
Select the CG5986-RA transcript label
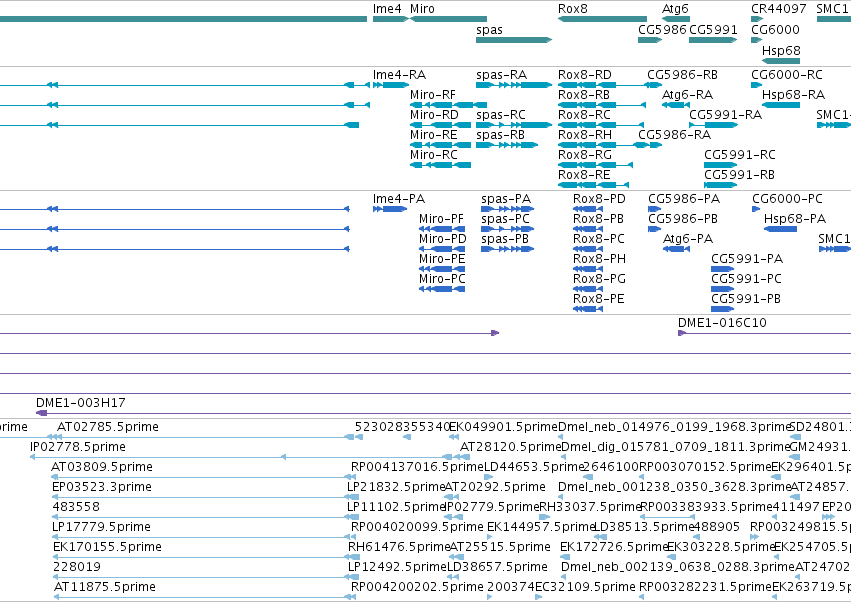pyautogui.click(x=675, y=135)
